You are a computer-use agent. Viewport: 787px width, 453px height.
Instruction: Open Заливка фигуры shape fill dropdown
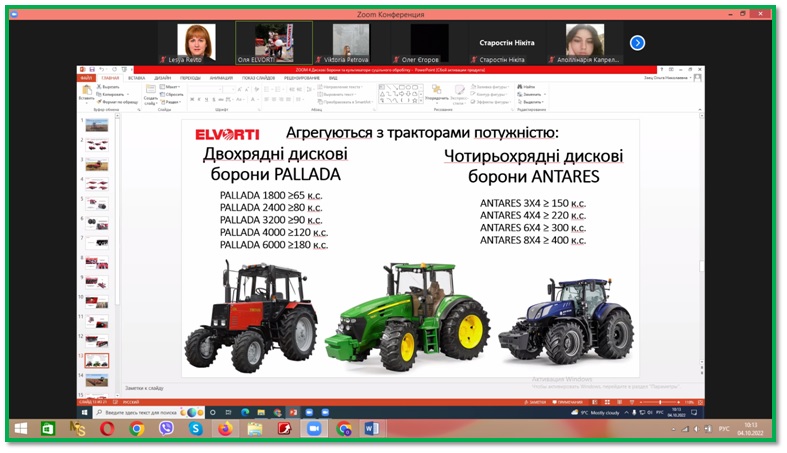tap(490, 87)
